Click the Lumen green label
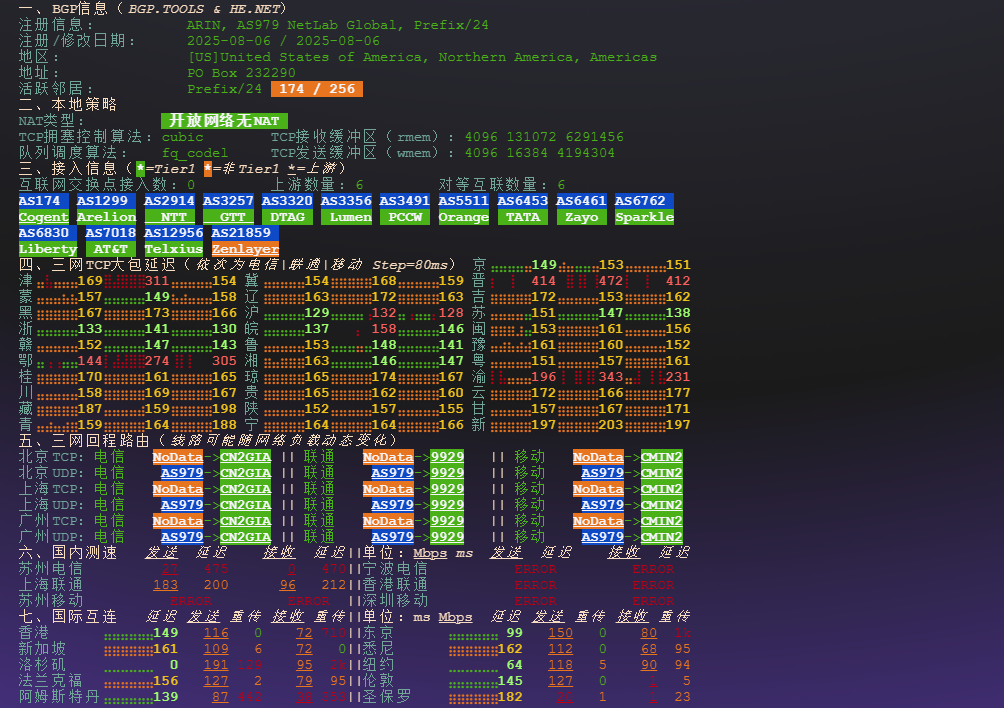Viewport: 1004px width, 708px height. pyautogui.click(x=346, y=217)
